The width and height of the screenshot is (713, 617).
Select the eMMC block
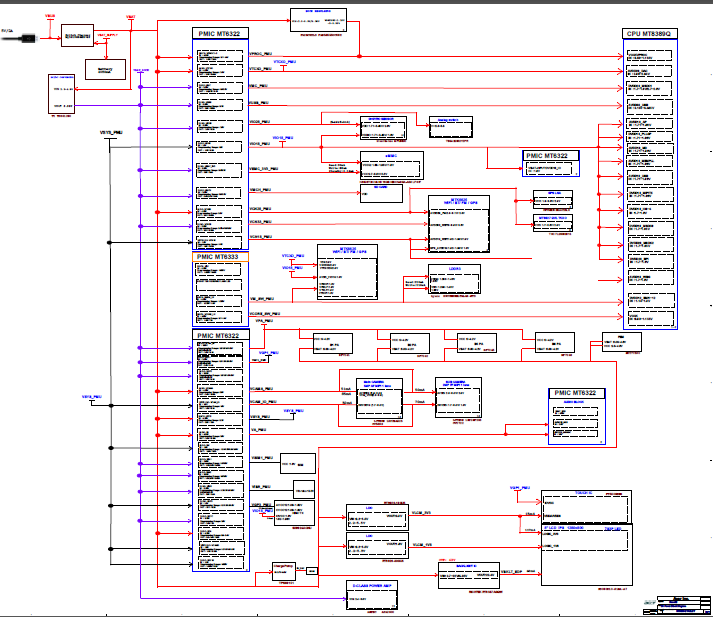point(392,166)
